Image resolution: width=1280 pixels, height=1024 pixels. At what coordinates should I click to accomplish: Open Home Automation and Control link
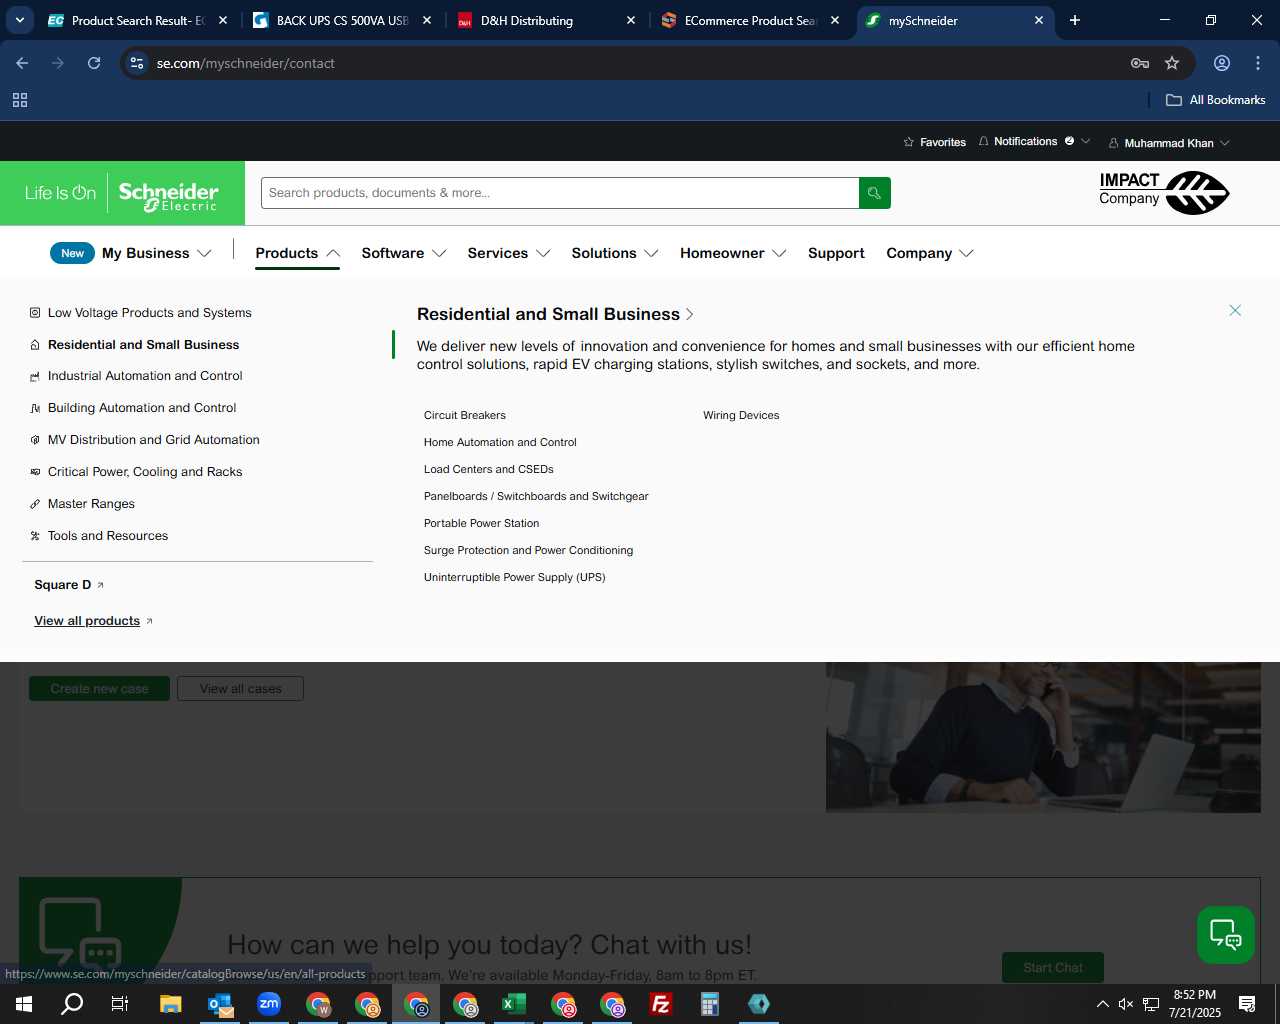pos(500,442)
